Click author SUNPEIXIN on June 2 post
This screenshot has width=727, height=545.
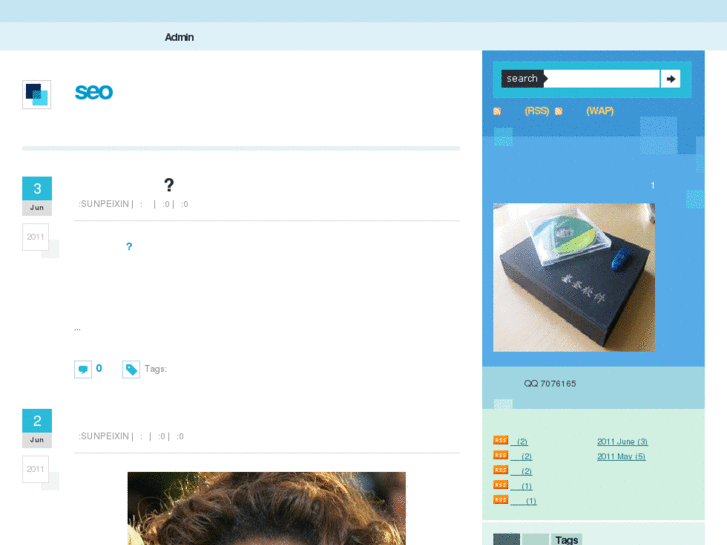105,436
